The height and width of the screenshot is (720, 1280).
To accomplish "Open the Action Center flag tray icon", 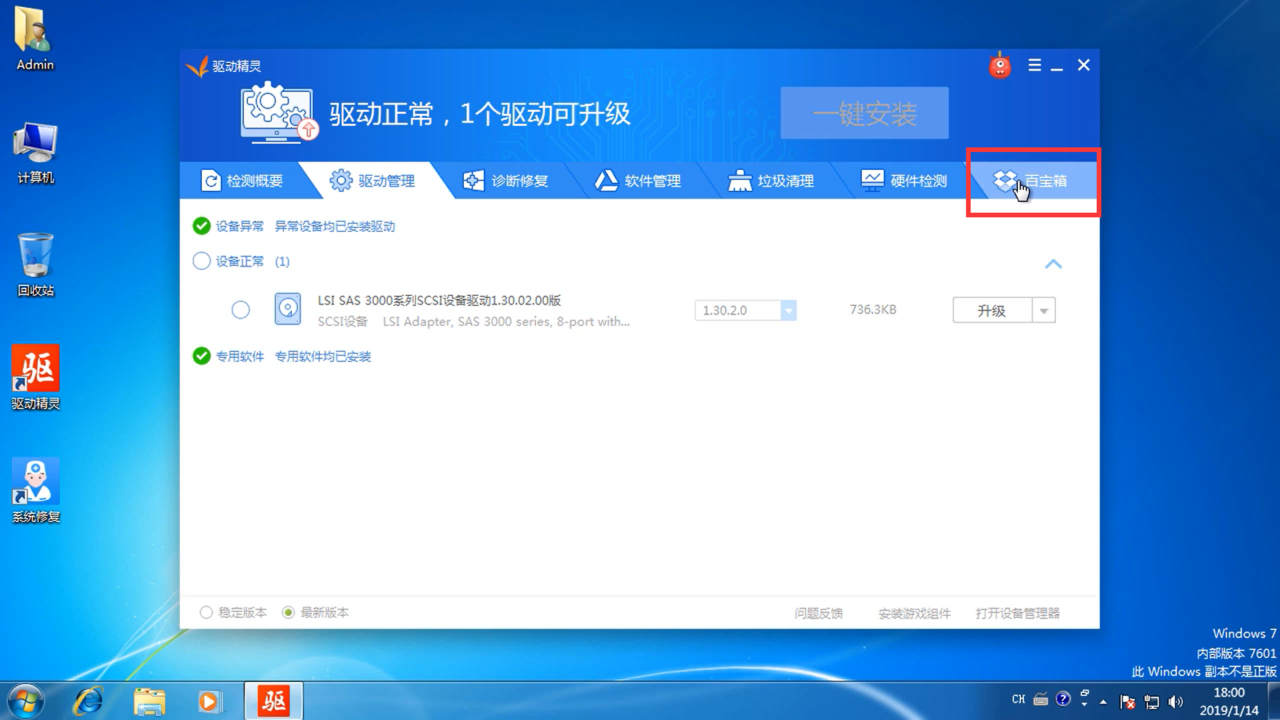I will pos(1127,701).
